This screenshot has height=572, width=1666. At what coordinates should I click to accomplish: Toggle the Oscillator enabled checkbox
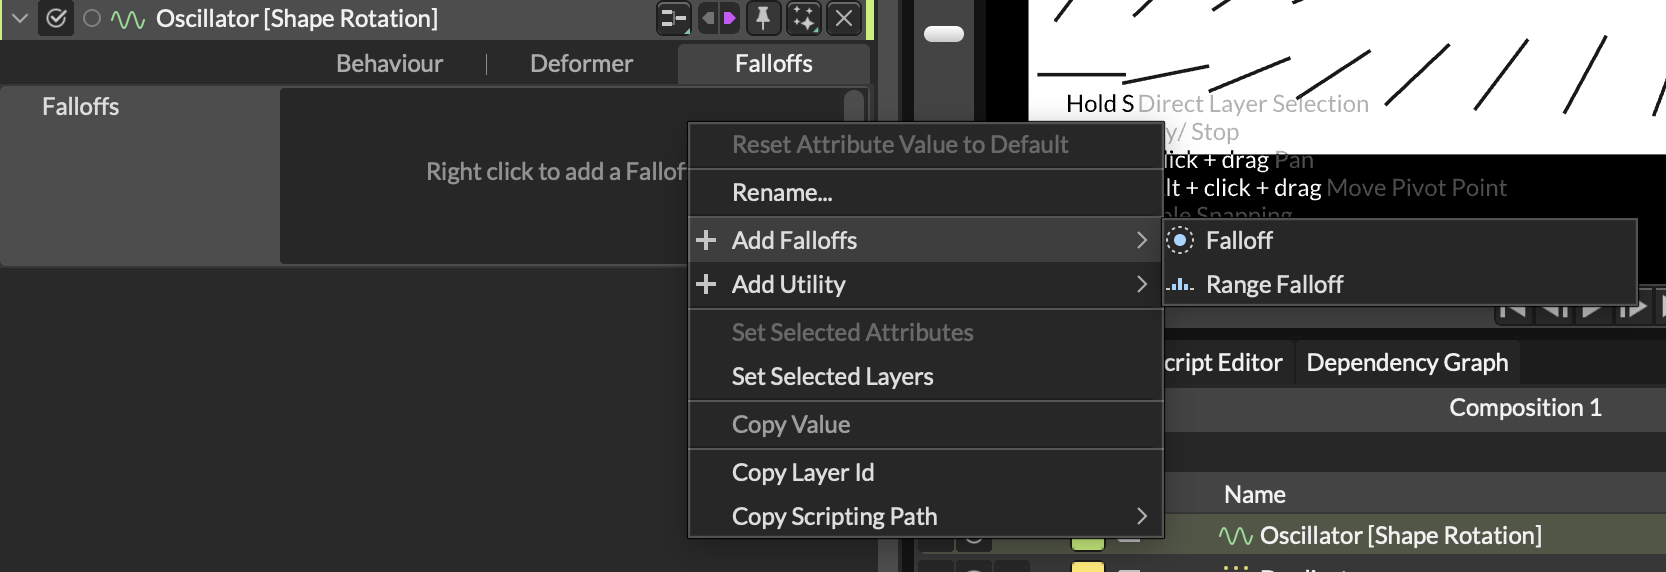click(56, 19)
